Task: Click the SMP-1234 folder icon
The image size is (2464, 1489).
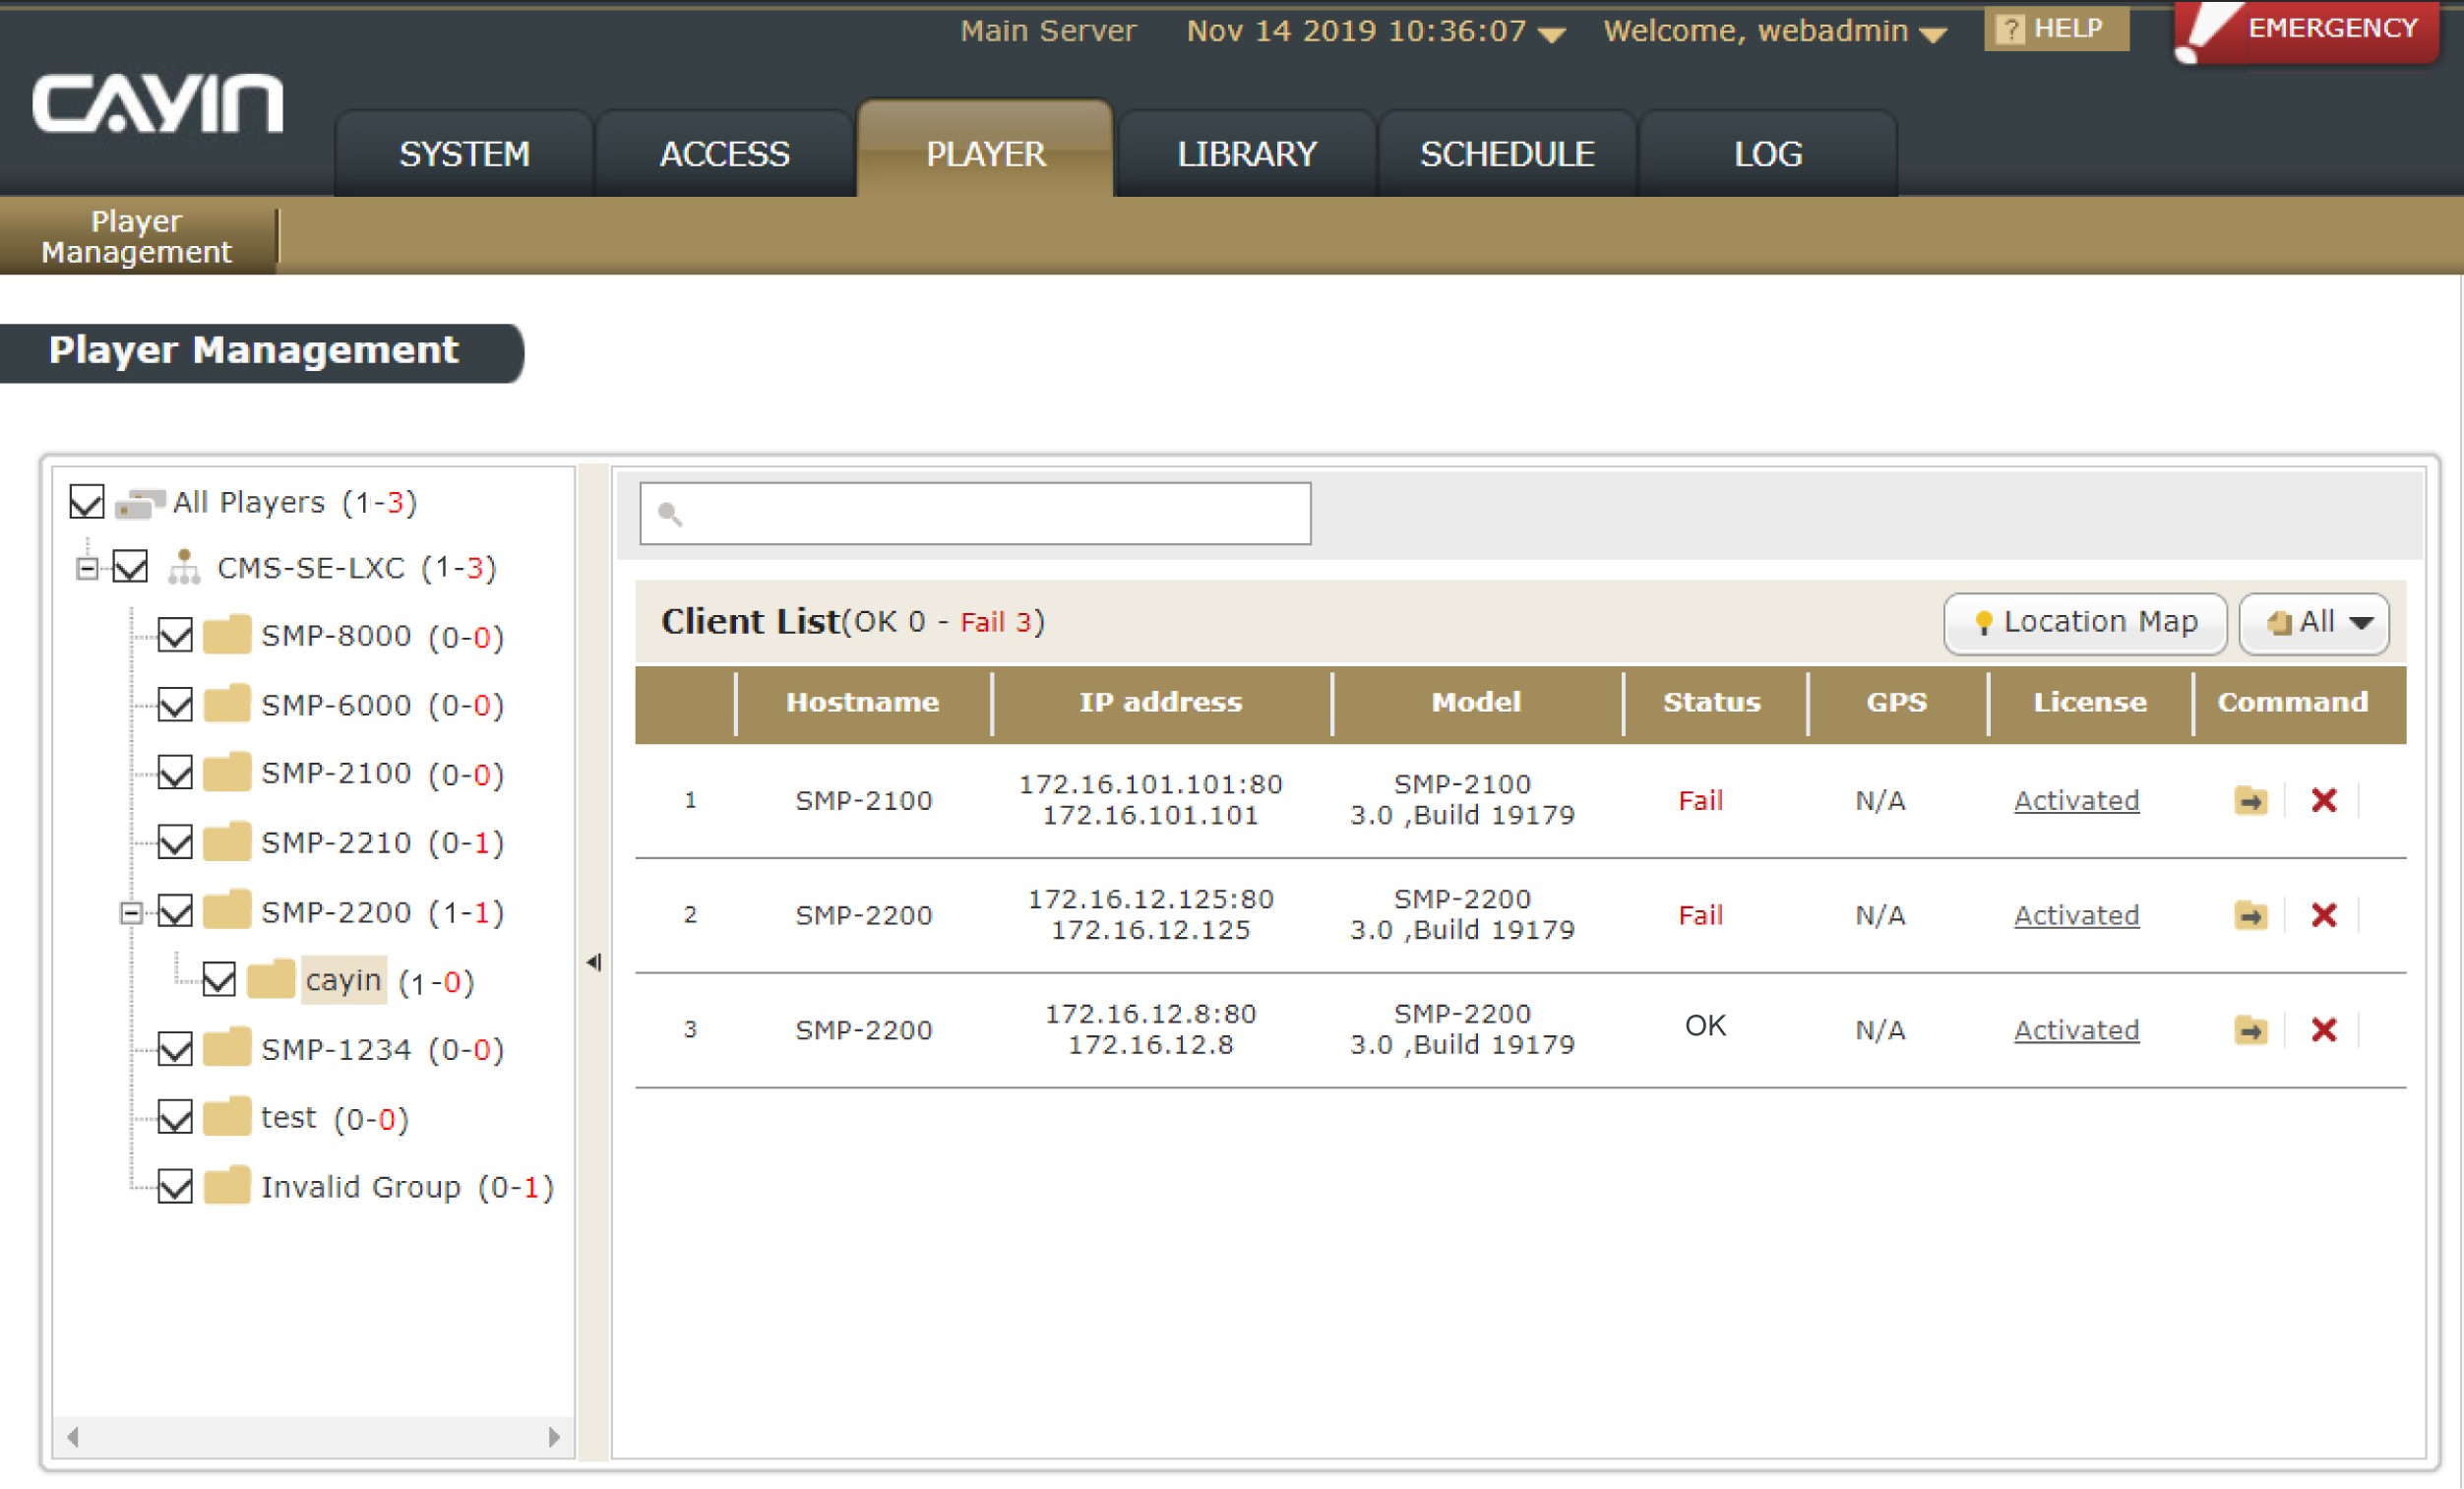Action: pos(226,1048)
